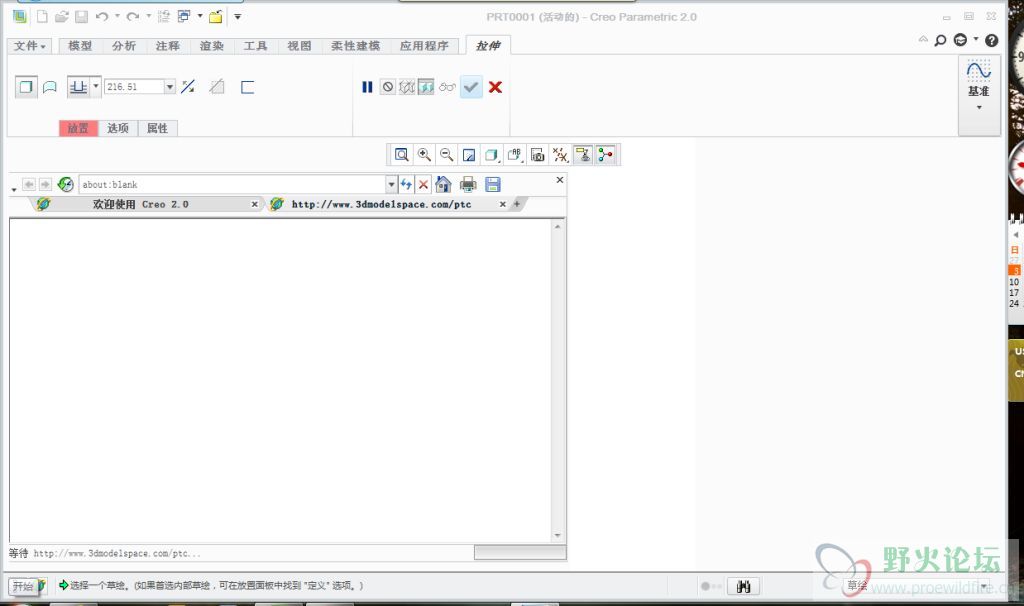
Task: Click the datum display filters icon
Action: 560,155
